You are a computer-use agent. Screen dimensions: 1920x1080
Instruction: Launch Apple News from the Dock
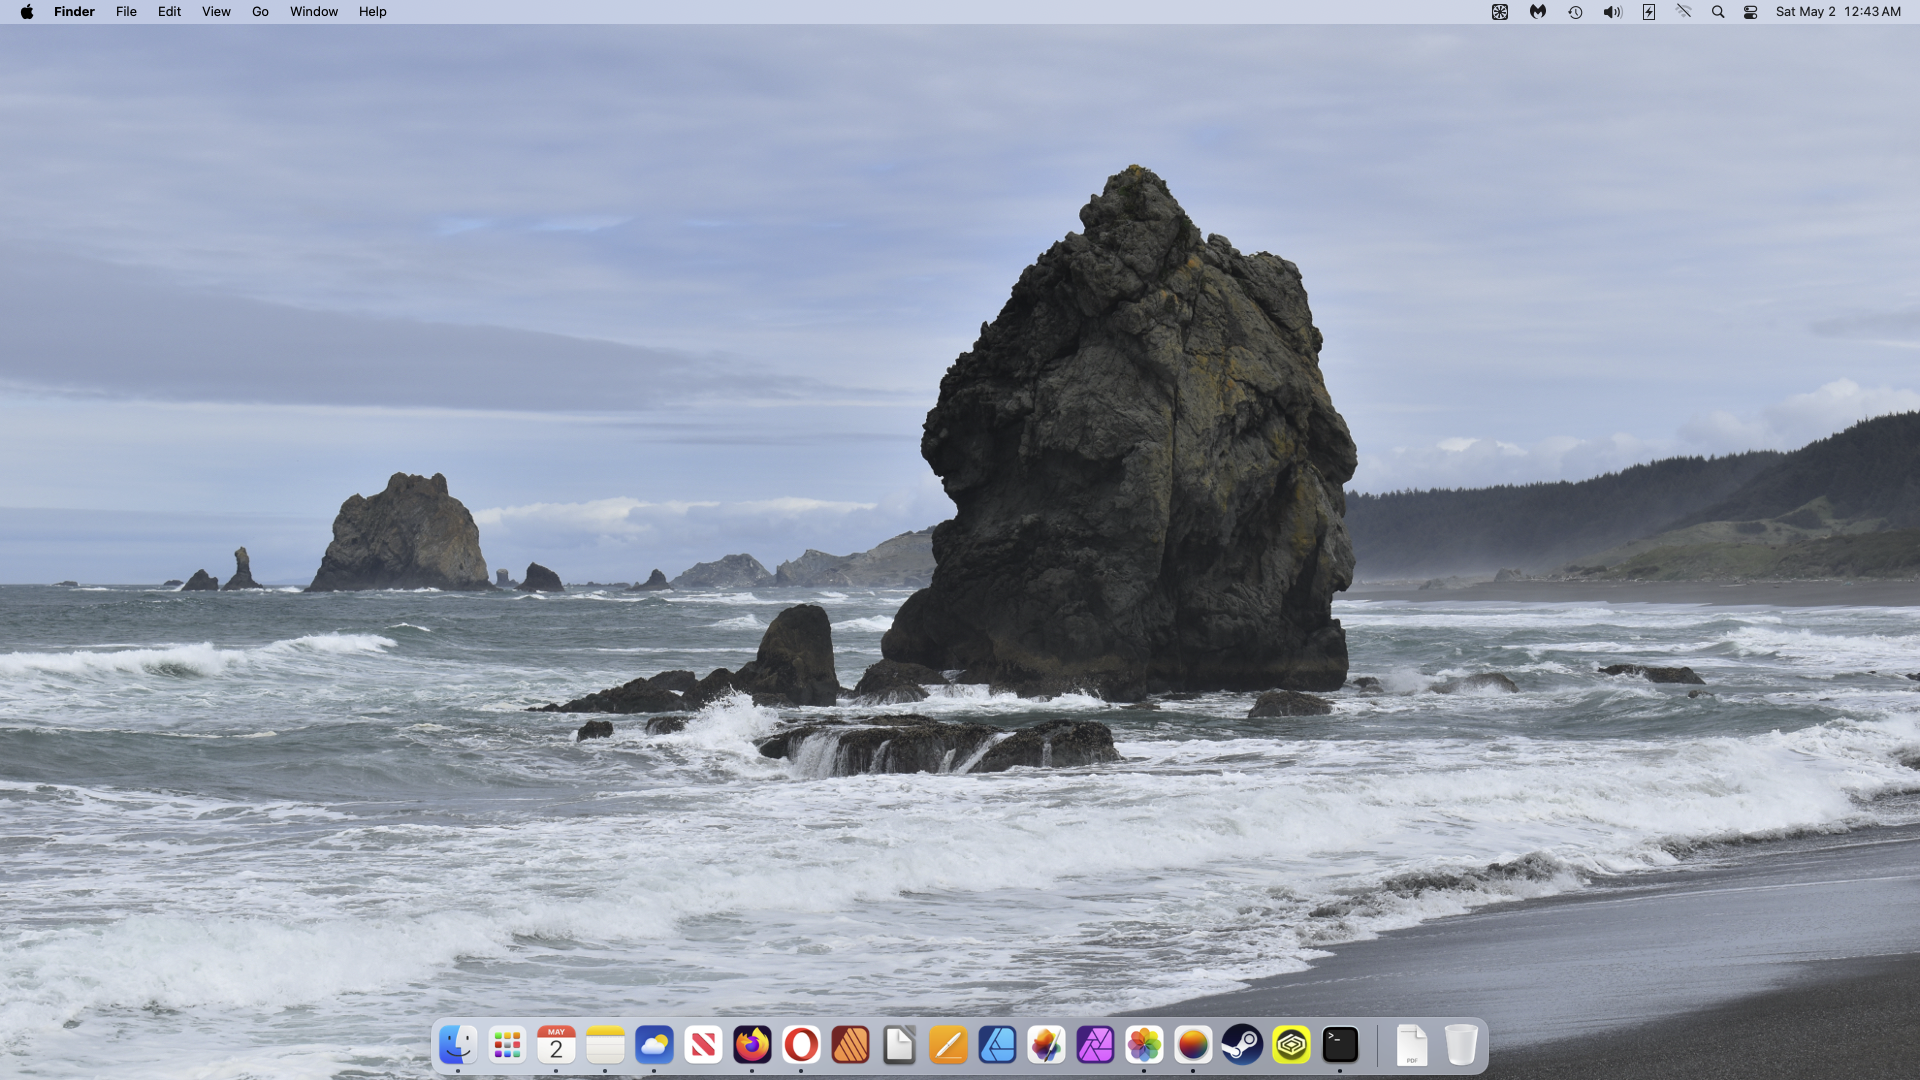click(703, 1046)
